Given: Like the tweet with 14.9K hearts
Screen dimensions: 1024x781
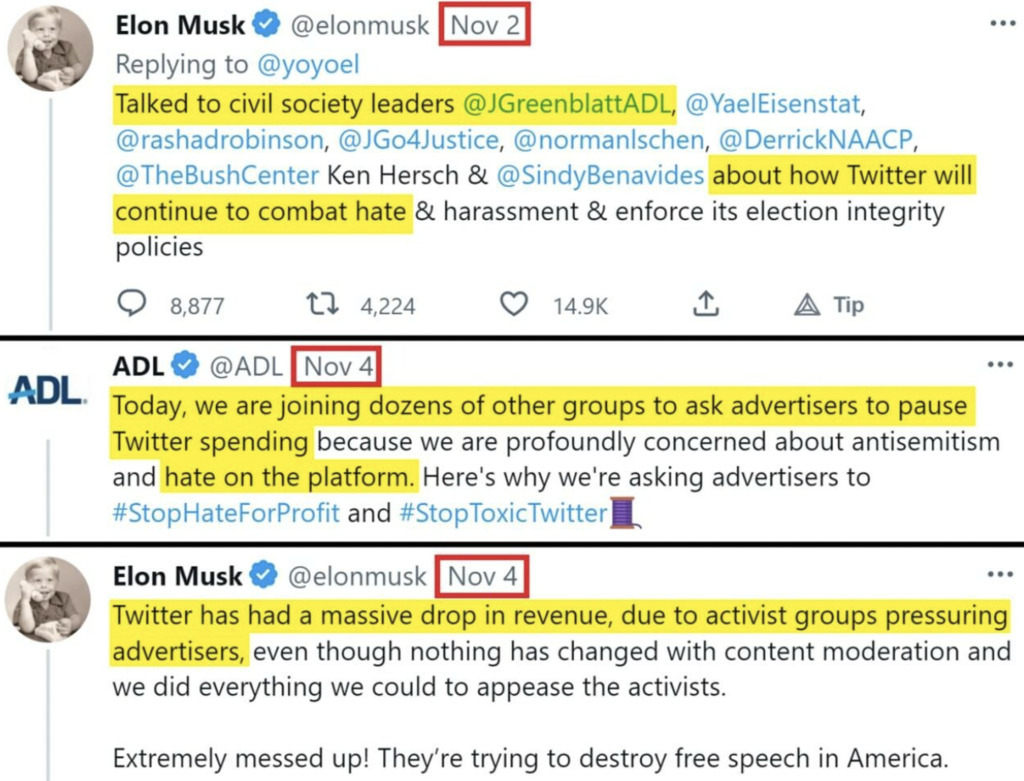Looking at the screenshot, I should 514,304.
